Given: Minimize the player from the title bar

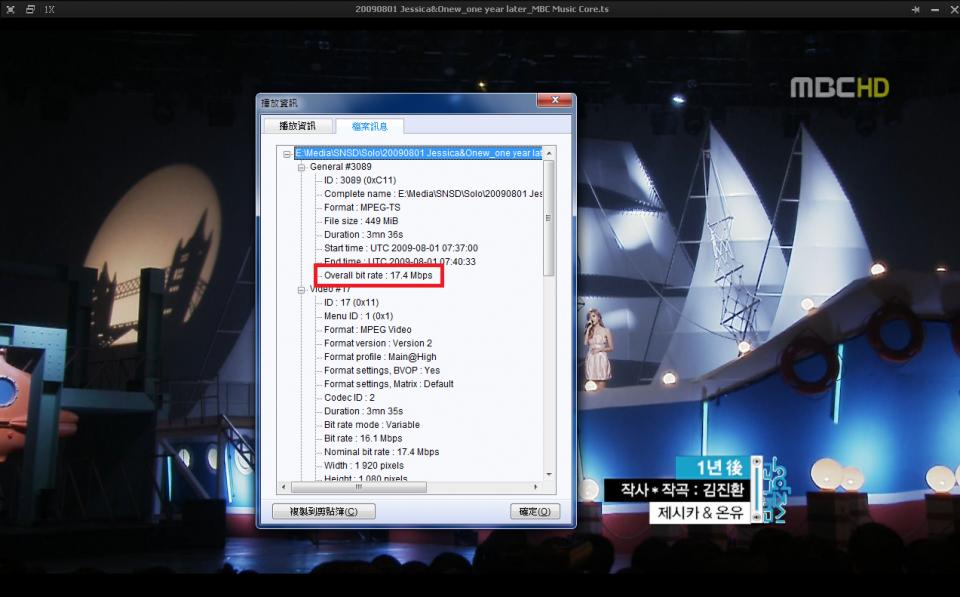Looking at the screenshot, I should pyautogui.click(x=934, y=9).
